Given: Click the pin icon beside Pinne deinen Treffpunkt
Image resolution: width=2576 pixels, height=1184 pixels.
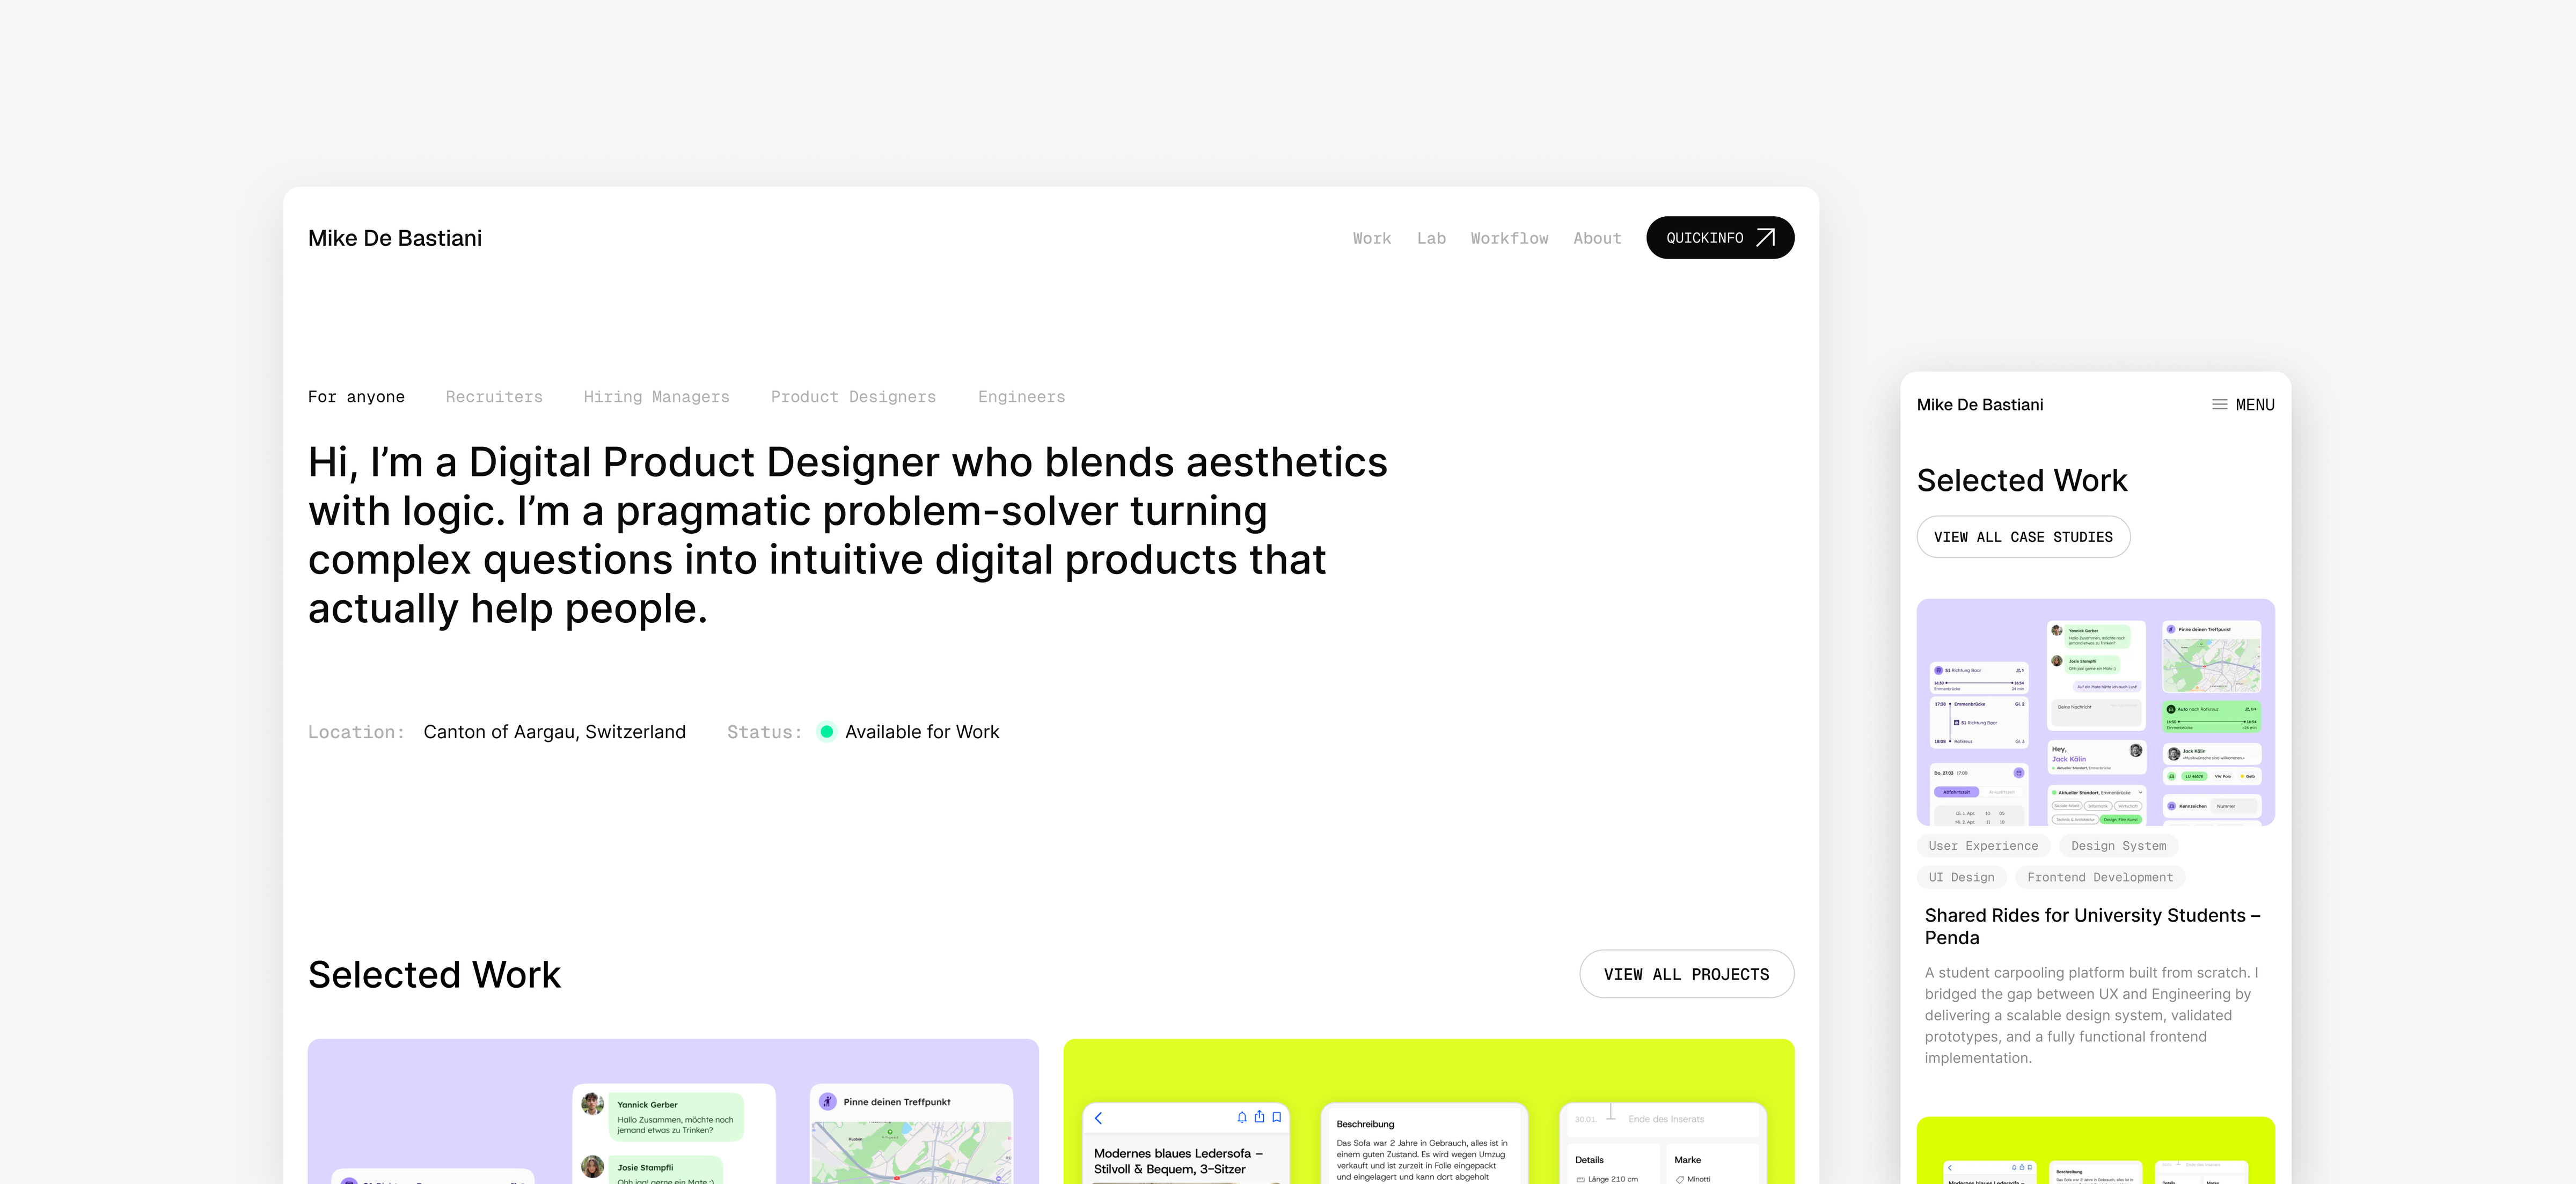Looking at the screenshot, I should coord(828,1101).
